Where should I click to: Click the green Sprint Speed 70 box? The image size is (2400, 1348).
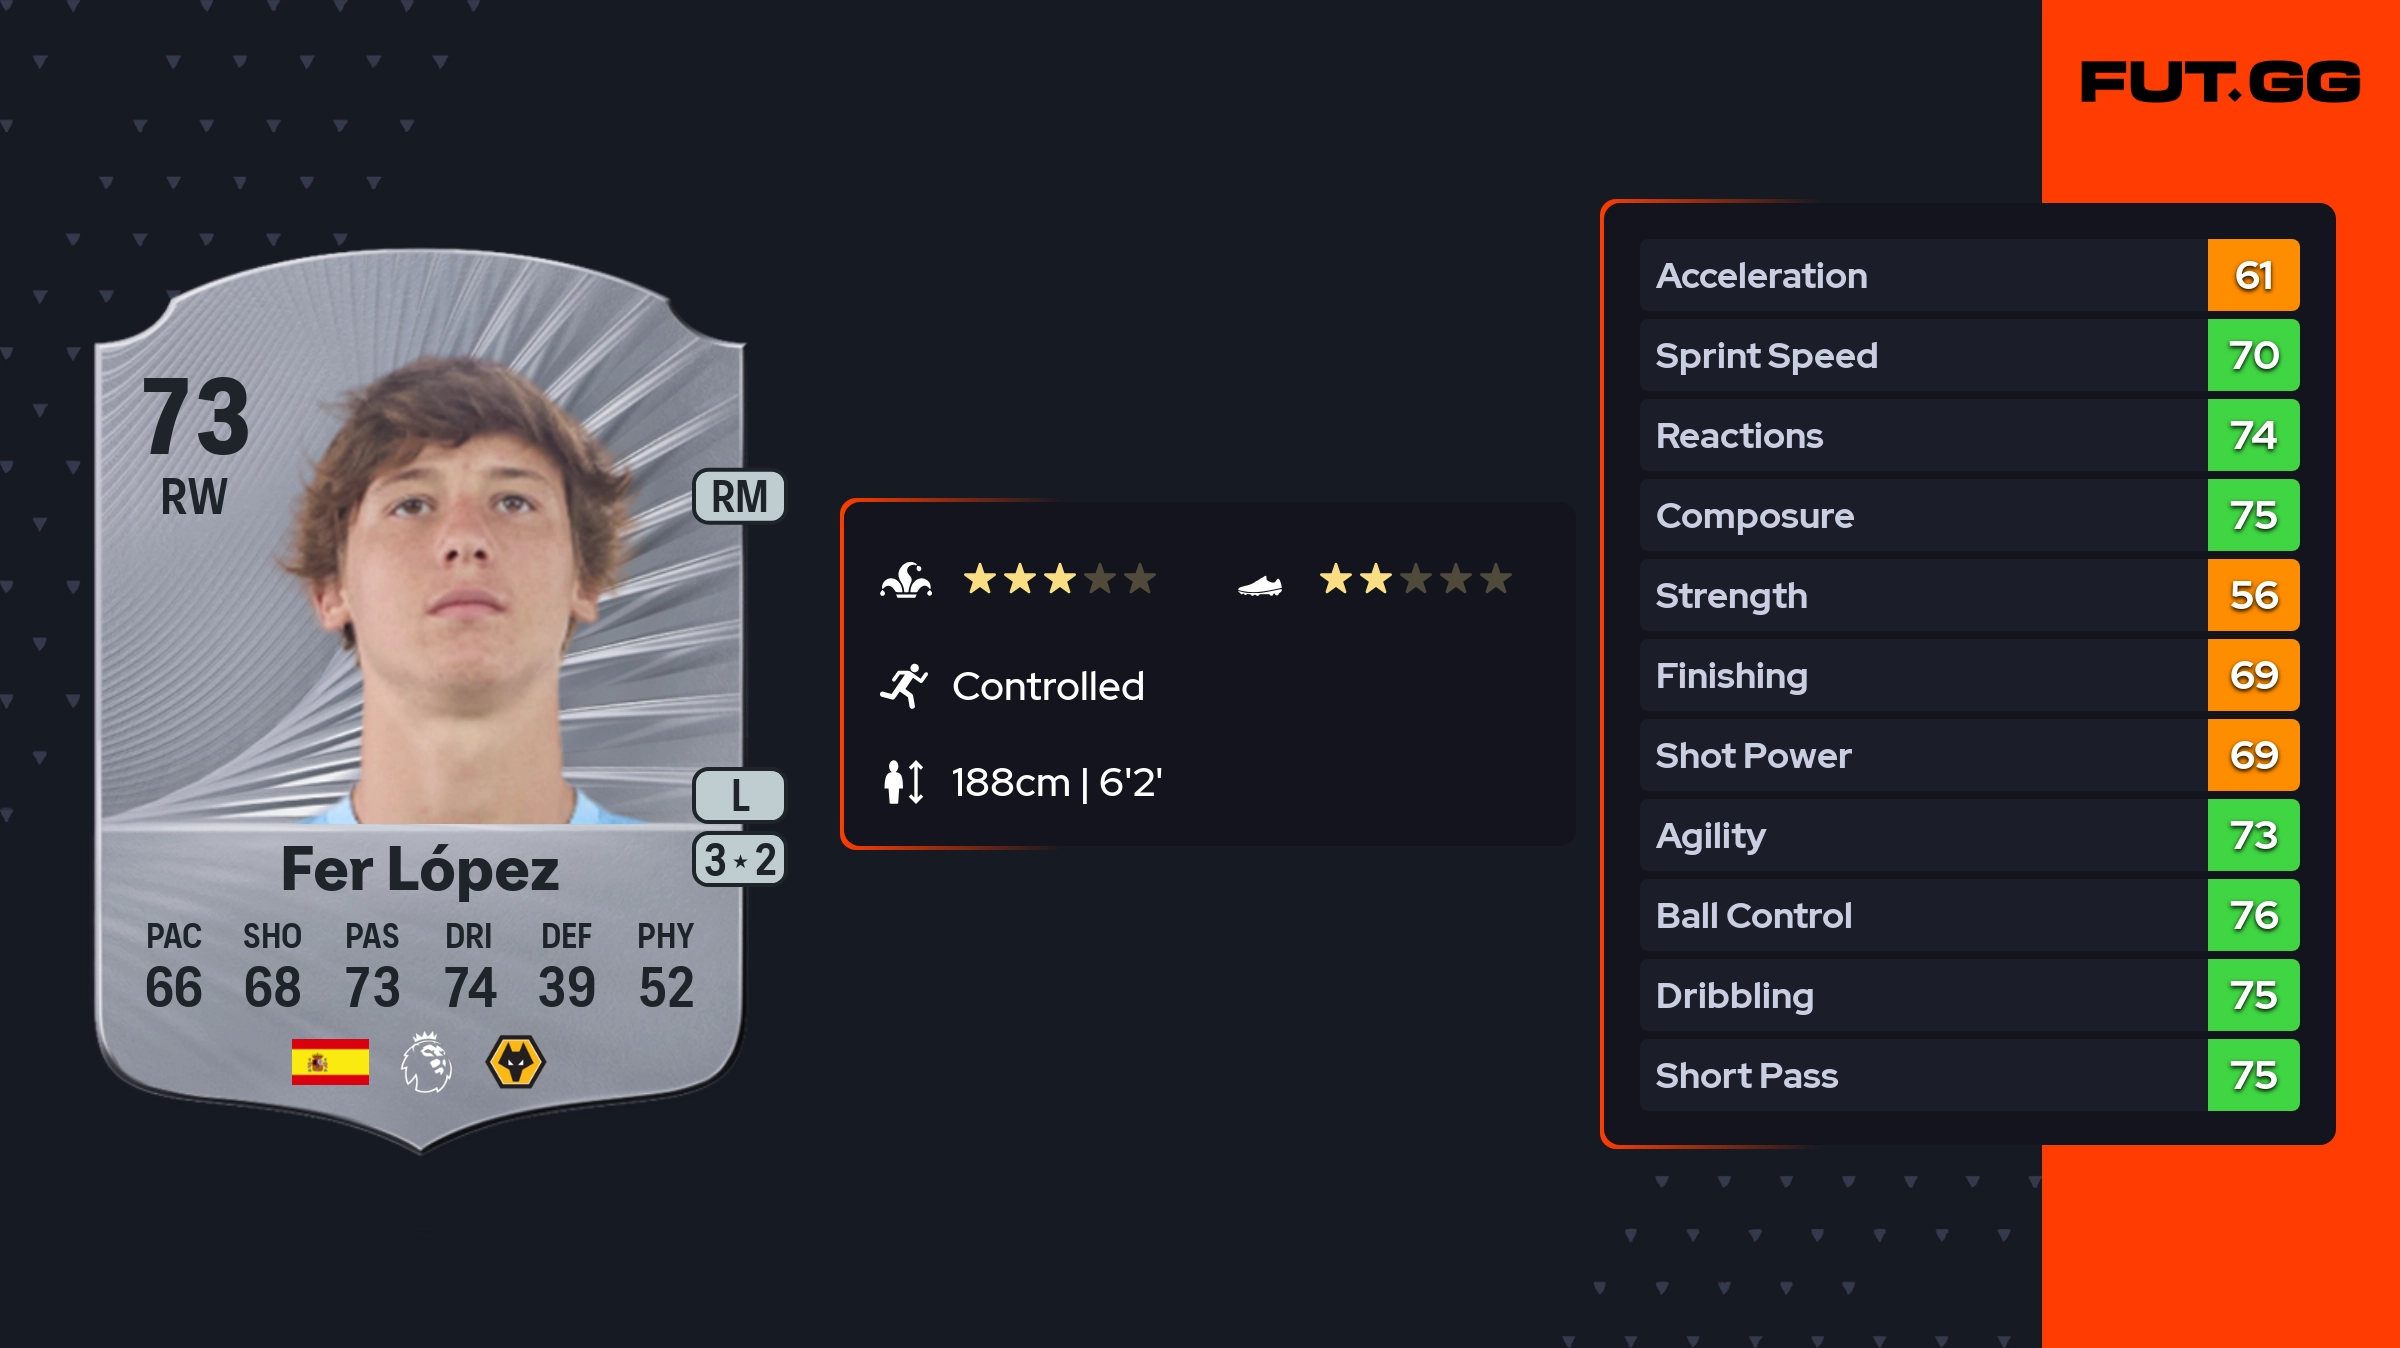point(2253,355)
